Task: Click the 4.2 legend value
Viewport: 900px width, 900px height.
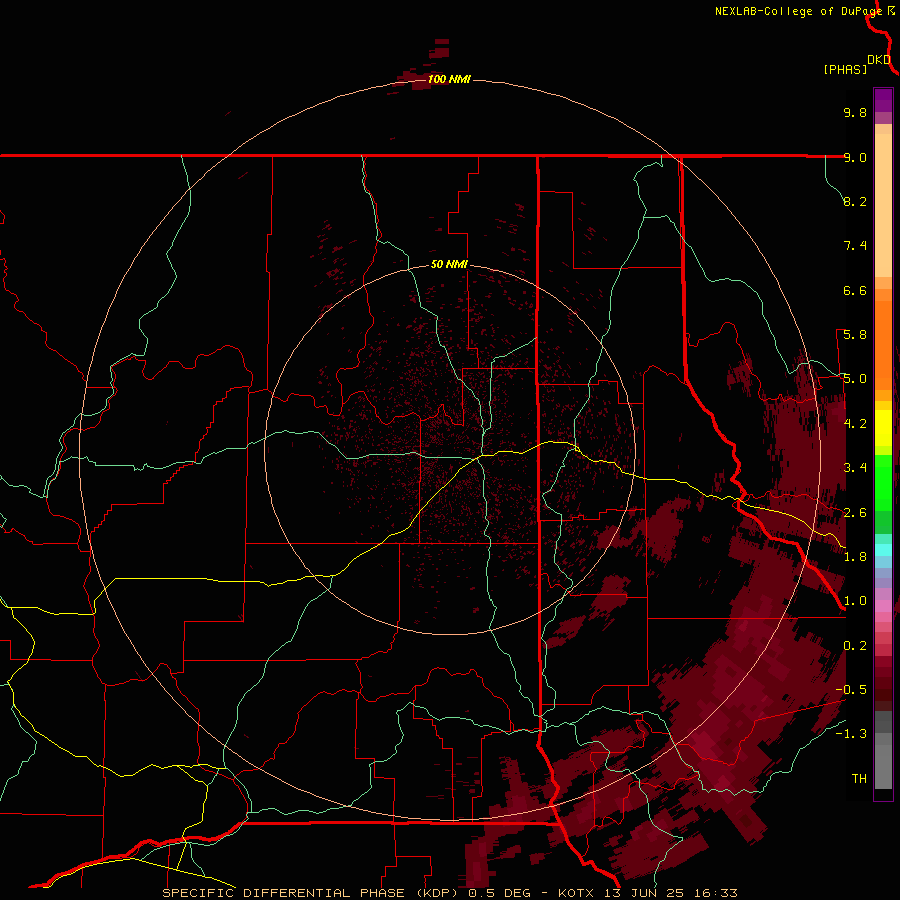Action: pos(855,424)
